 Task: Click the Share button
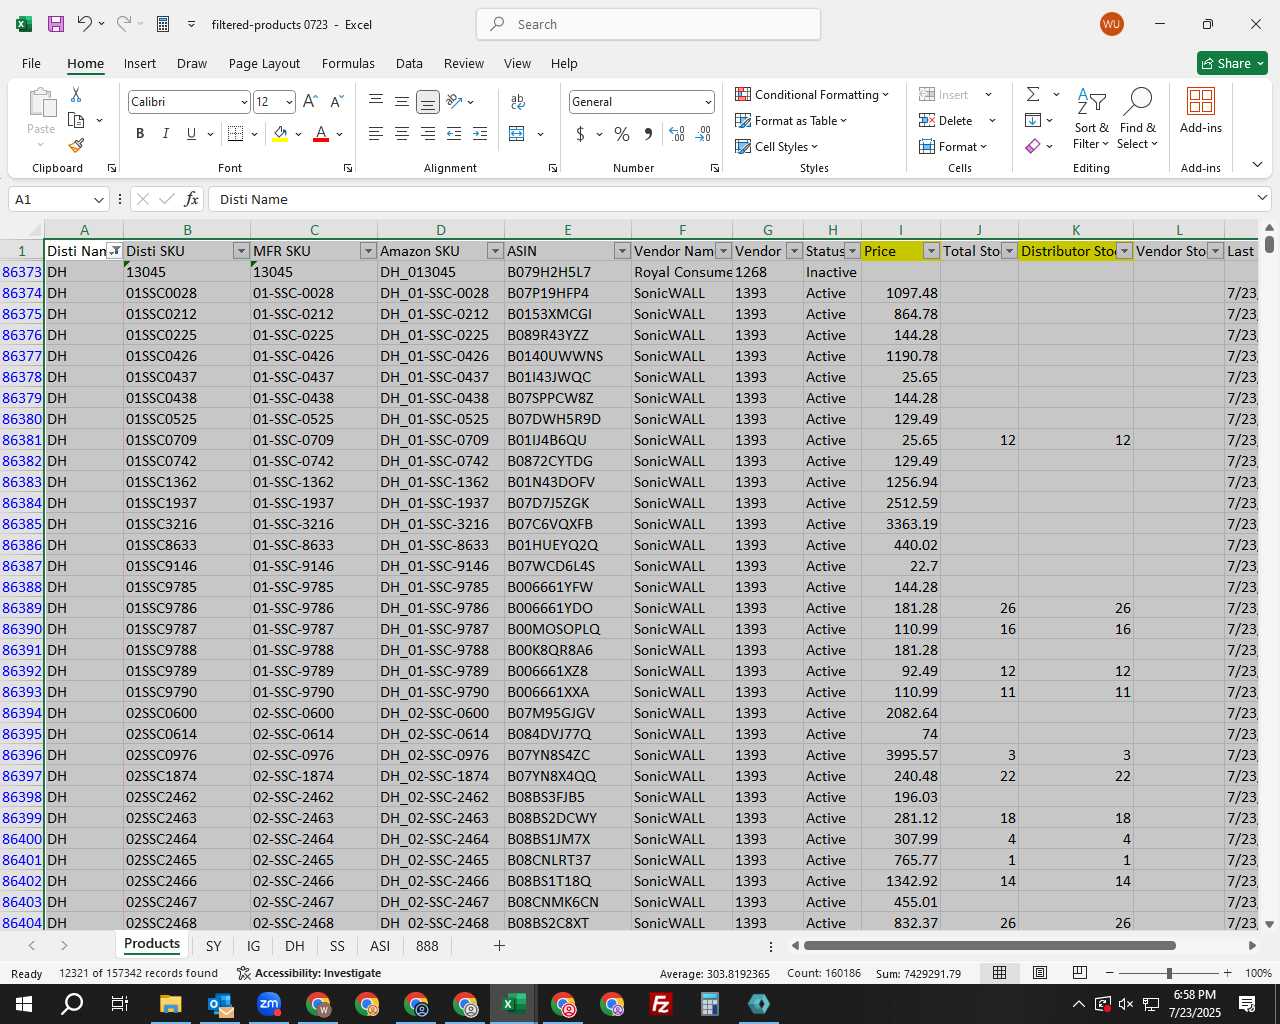click(x=1232, y=63)
